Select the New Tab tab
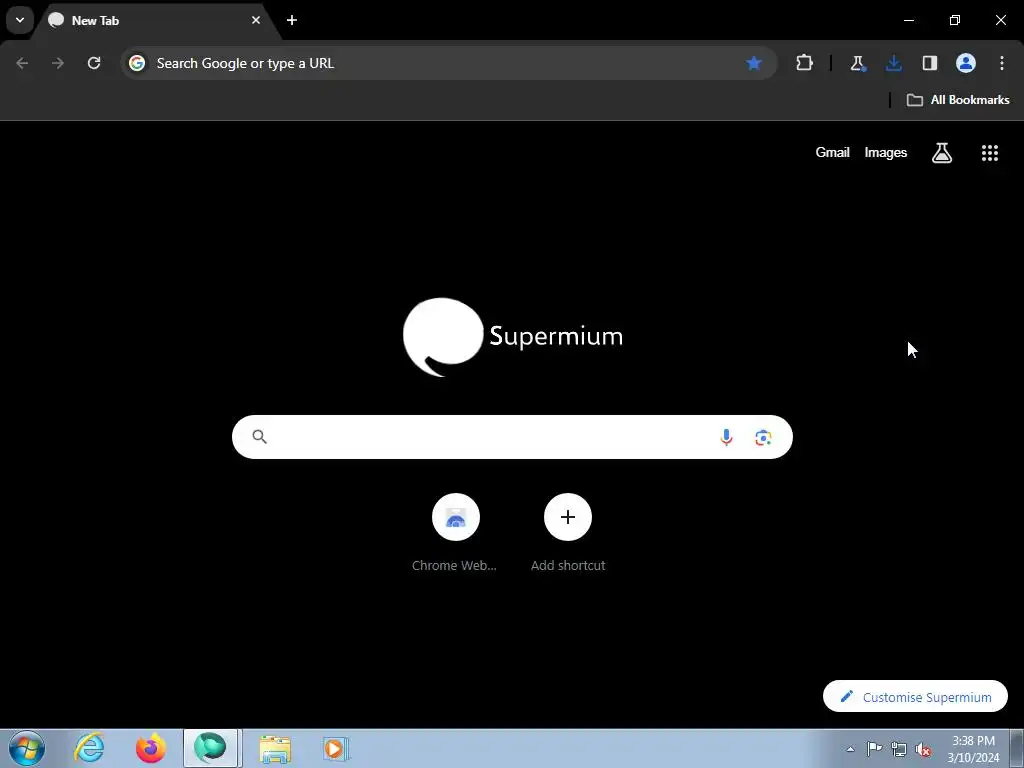The height and width of the screenshot is (768, 1024). [153, 20]
